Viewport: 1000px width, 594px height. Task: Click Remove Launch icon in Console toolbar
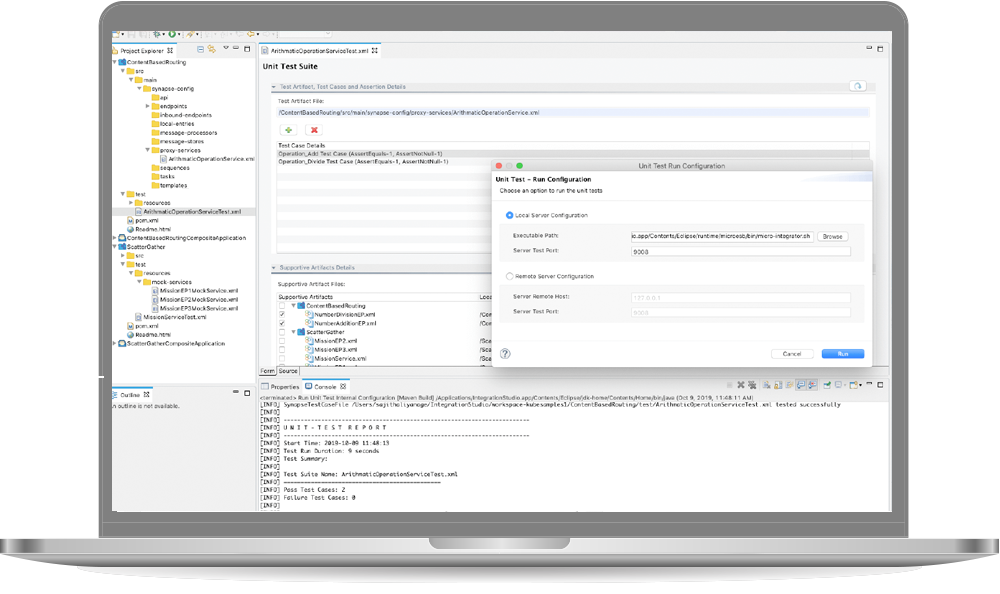tap(740, 385)
